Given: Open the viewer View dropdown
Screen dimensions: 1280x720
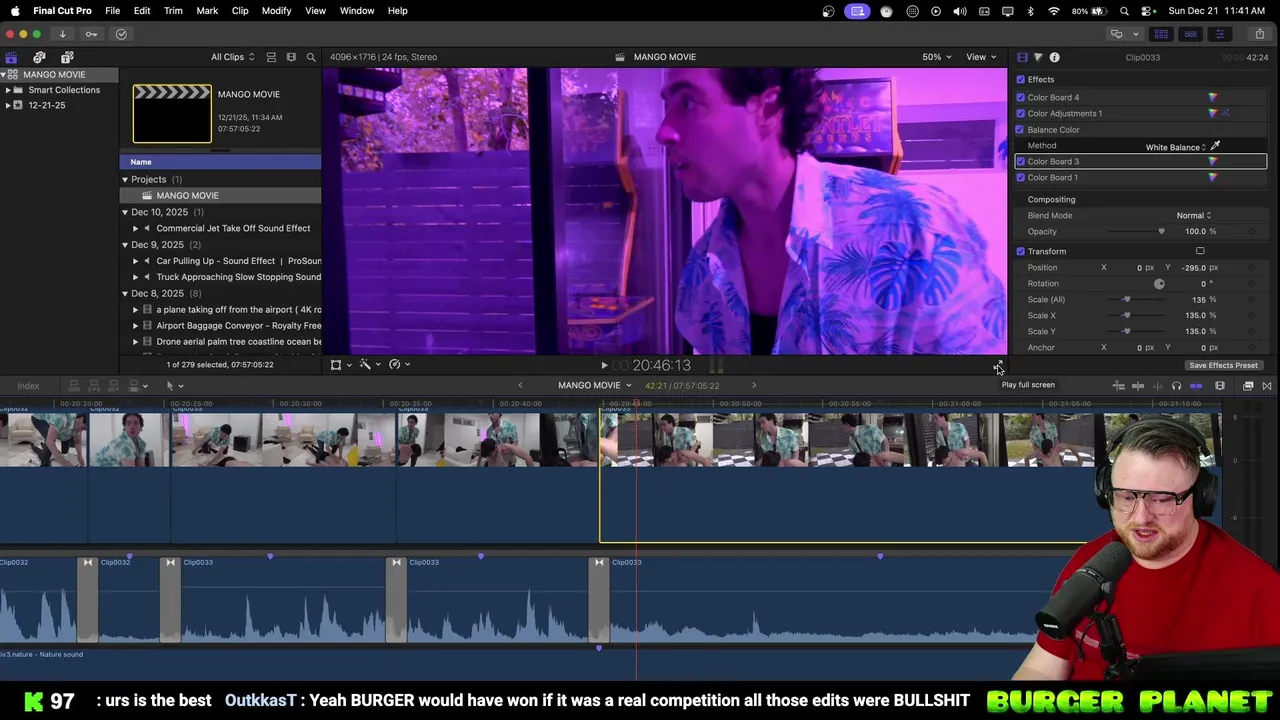Looking at the screenshot, I should coord(981,57).
